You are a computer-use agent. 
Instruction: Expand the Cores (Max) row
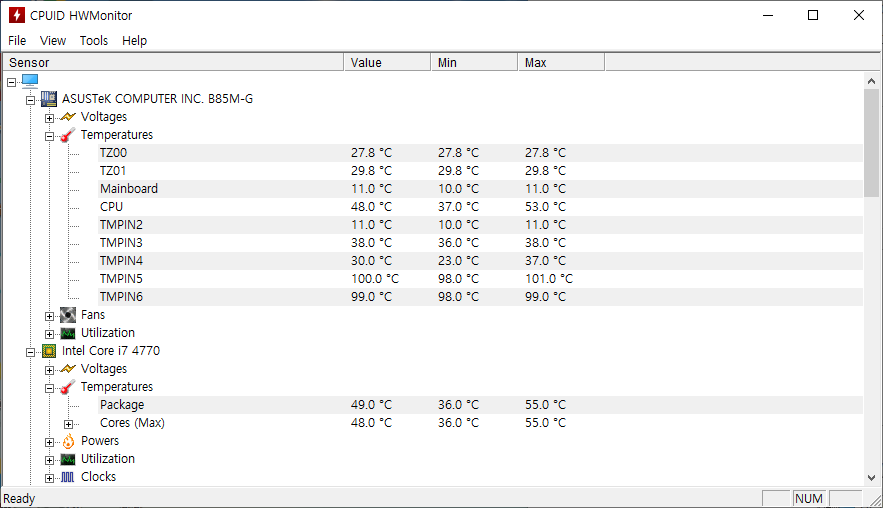coord(68,424)
